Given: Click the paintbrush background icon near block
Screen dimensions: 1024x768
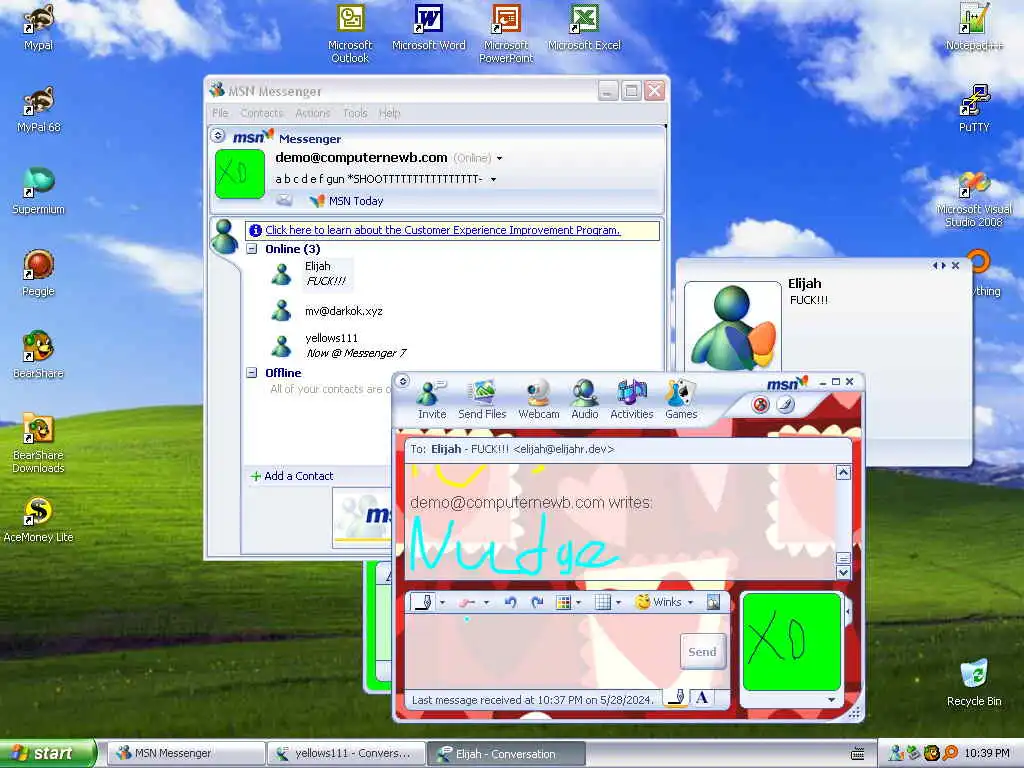Looking at the screenshot, I should 786,405.
